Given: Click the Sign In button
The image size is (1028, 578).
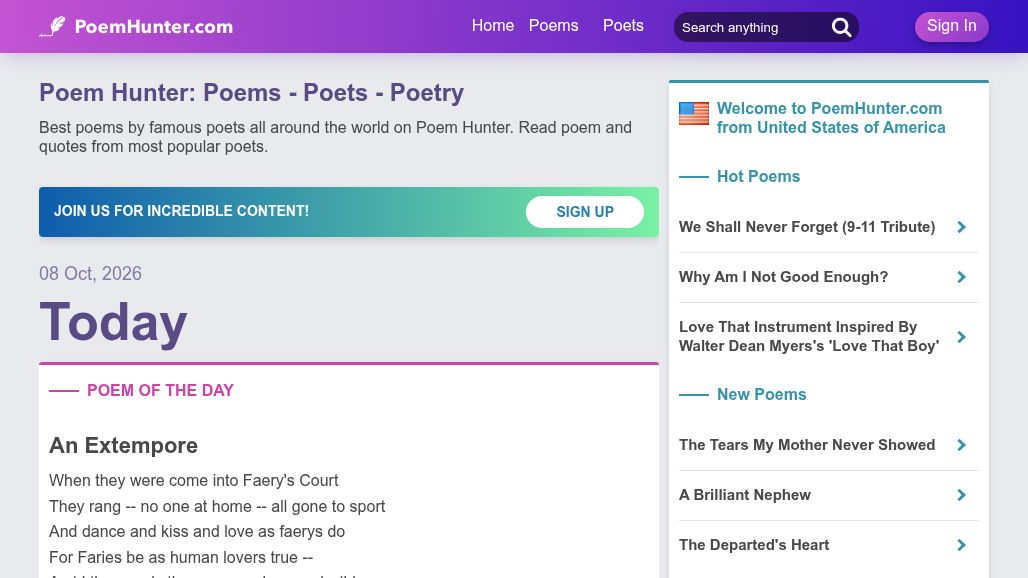Looking at the screenshot, I should [952, 26].
